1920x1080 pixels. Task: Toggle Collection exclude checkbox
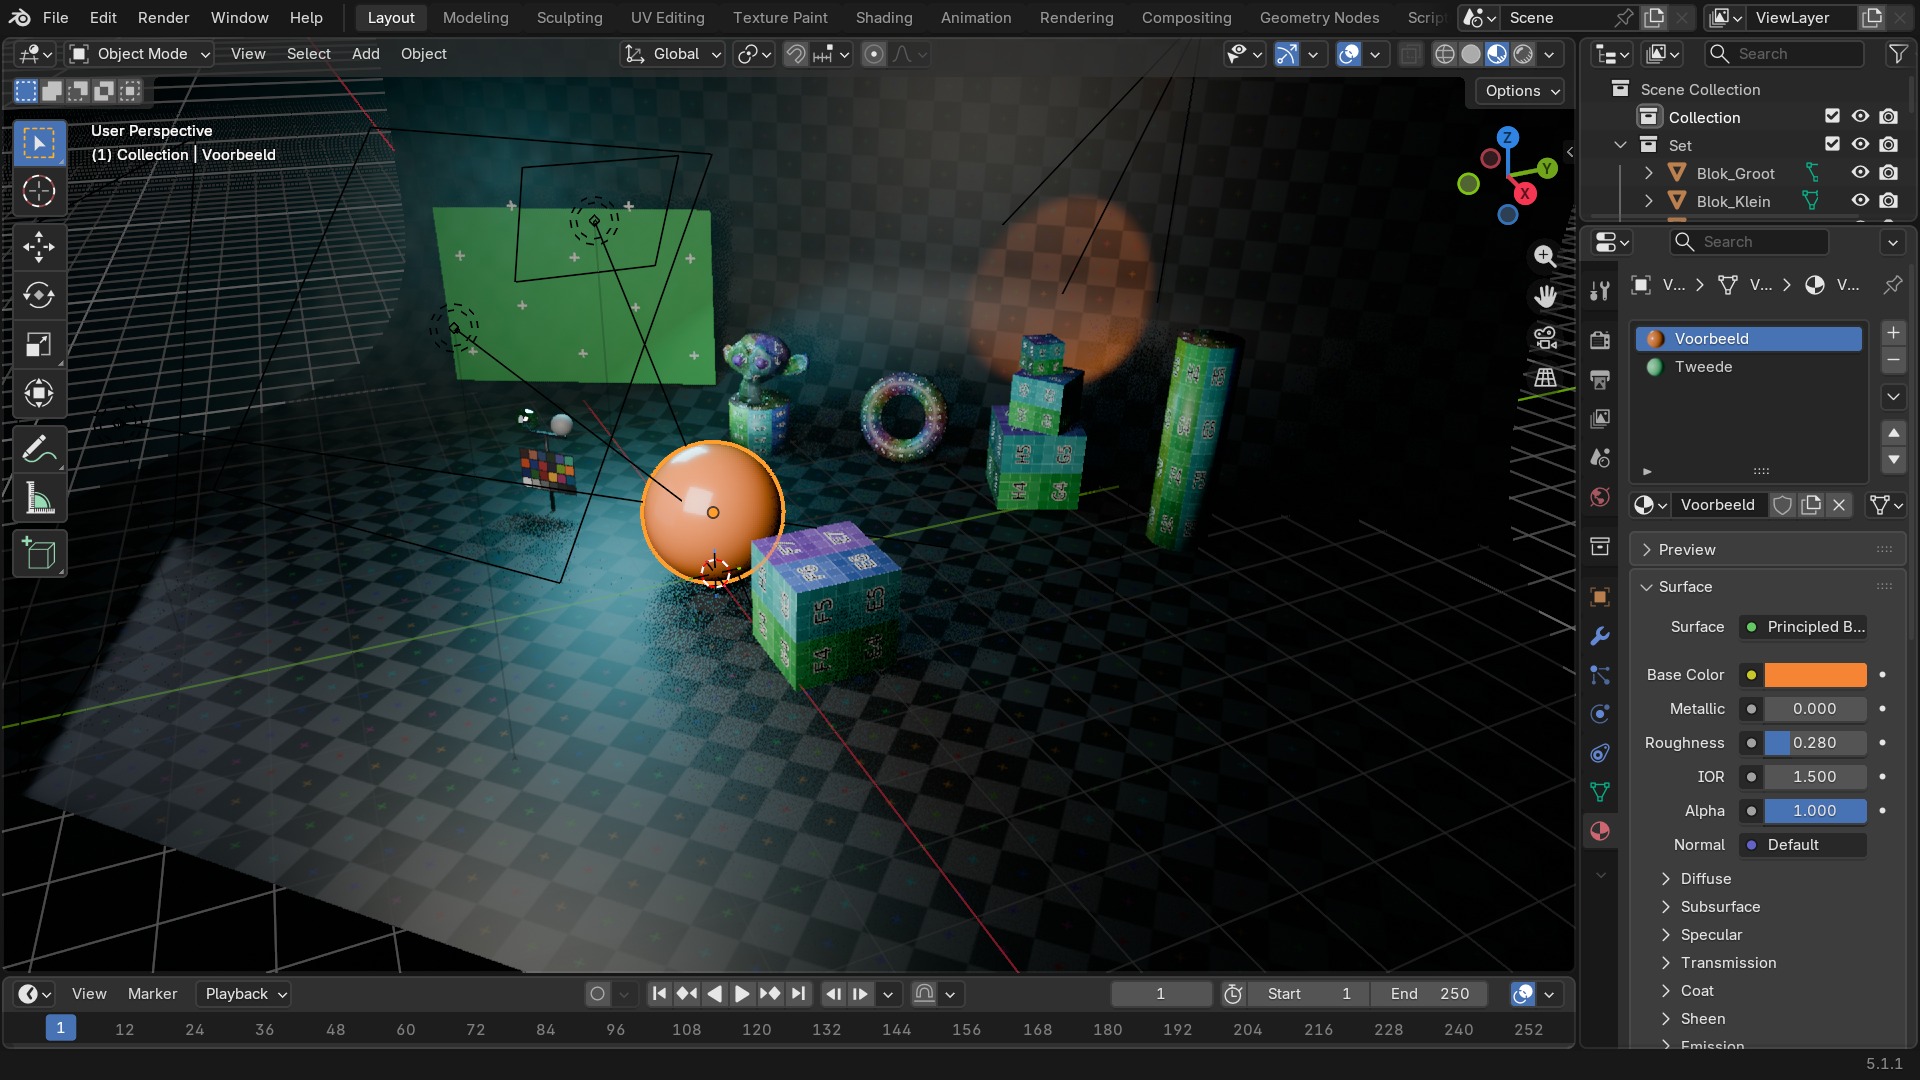(1832, 117)
